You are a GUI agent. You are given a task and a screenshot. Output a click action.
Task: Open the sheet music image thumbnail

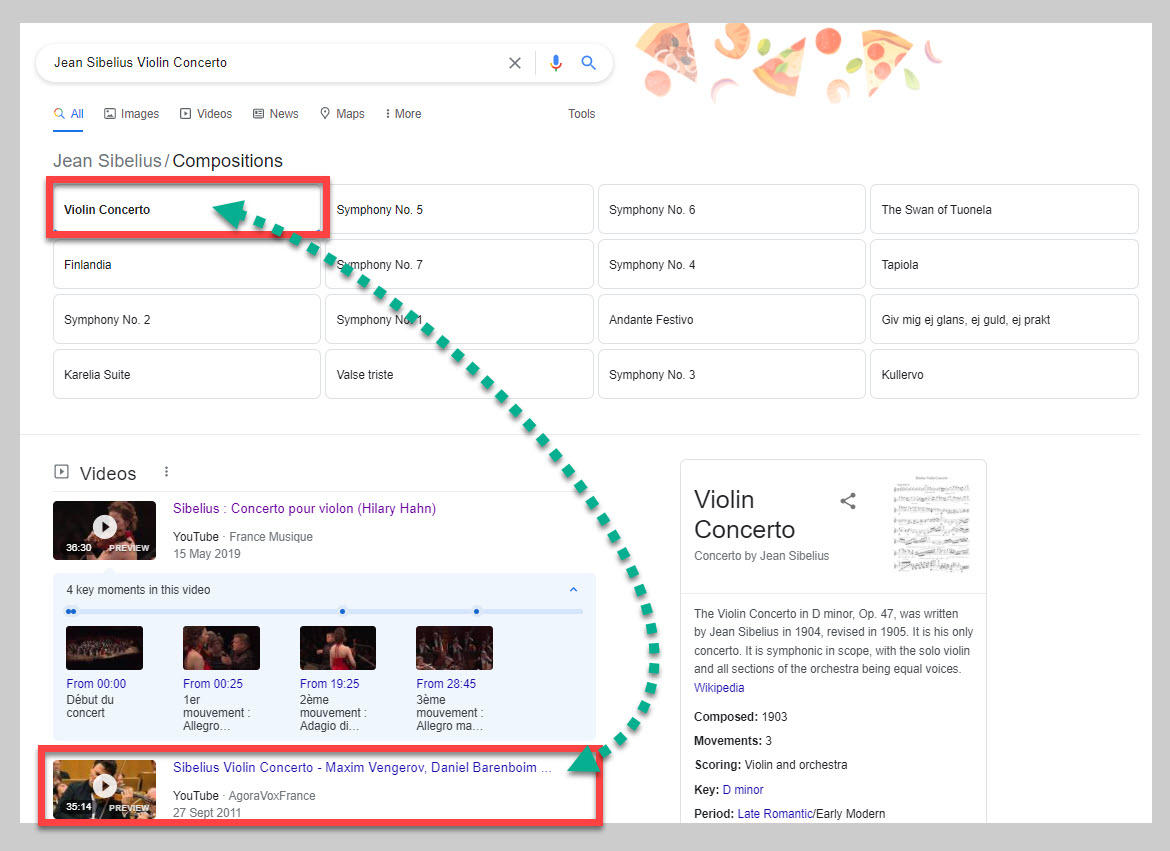pyautogui.click(x=931, y=523)
